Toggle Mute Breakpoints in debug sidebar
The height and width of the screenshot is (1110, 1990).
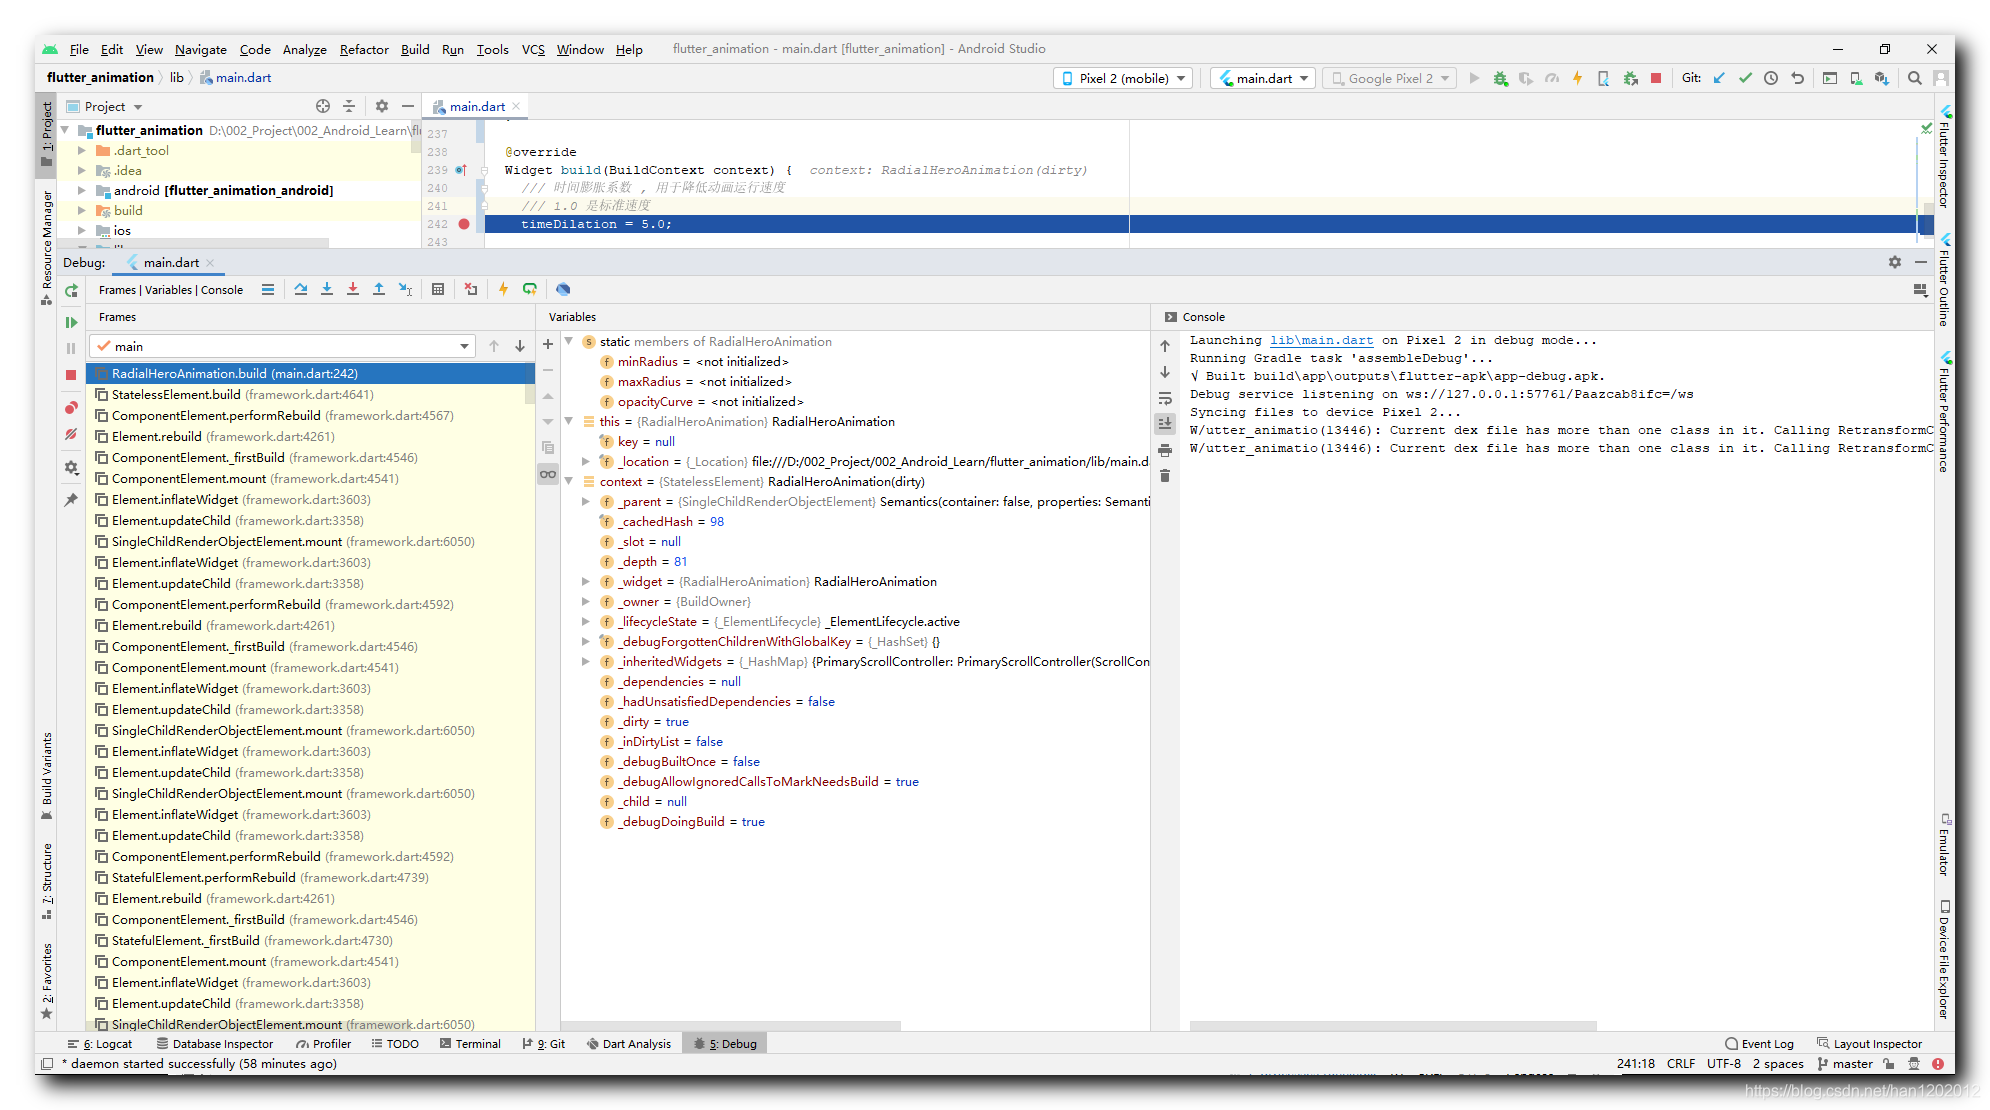click(71, 434)
